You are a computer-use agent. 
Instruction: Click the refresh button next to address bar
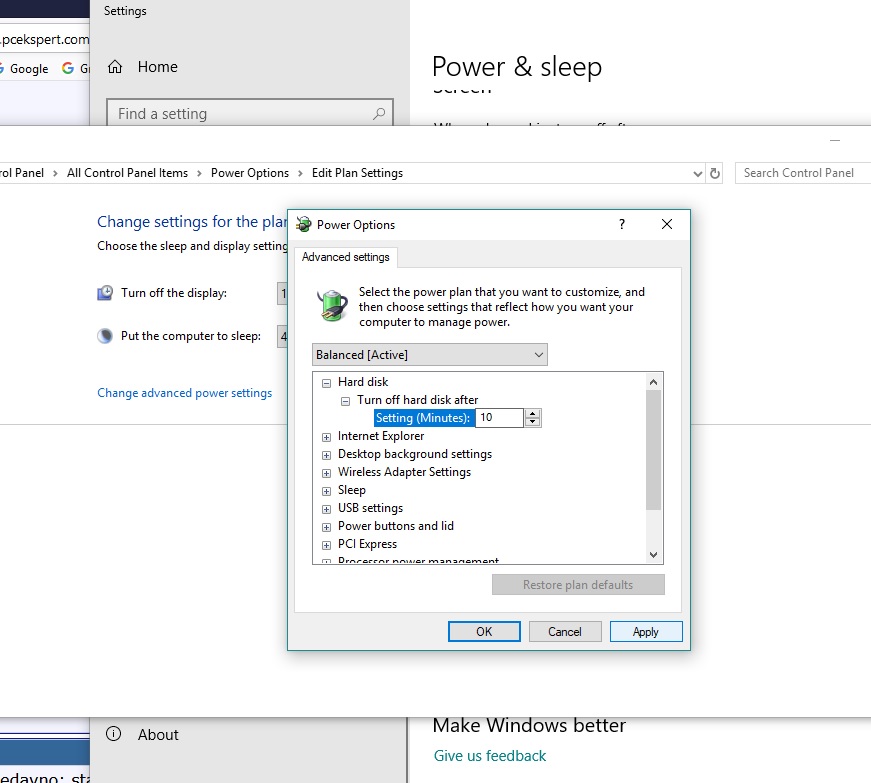pos(714,173)
